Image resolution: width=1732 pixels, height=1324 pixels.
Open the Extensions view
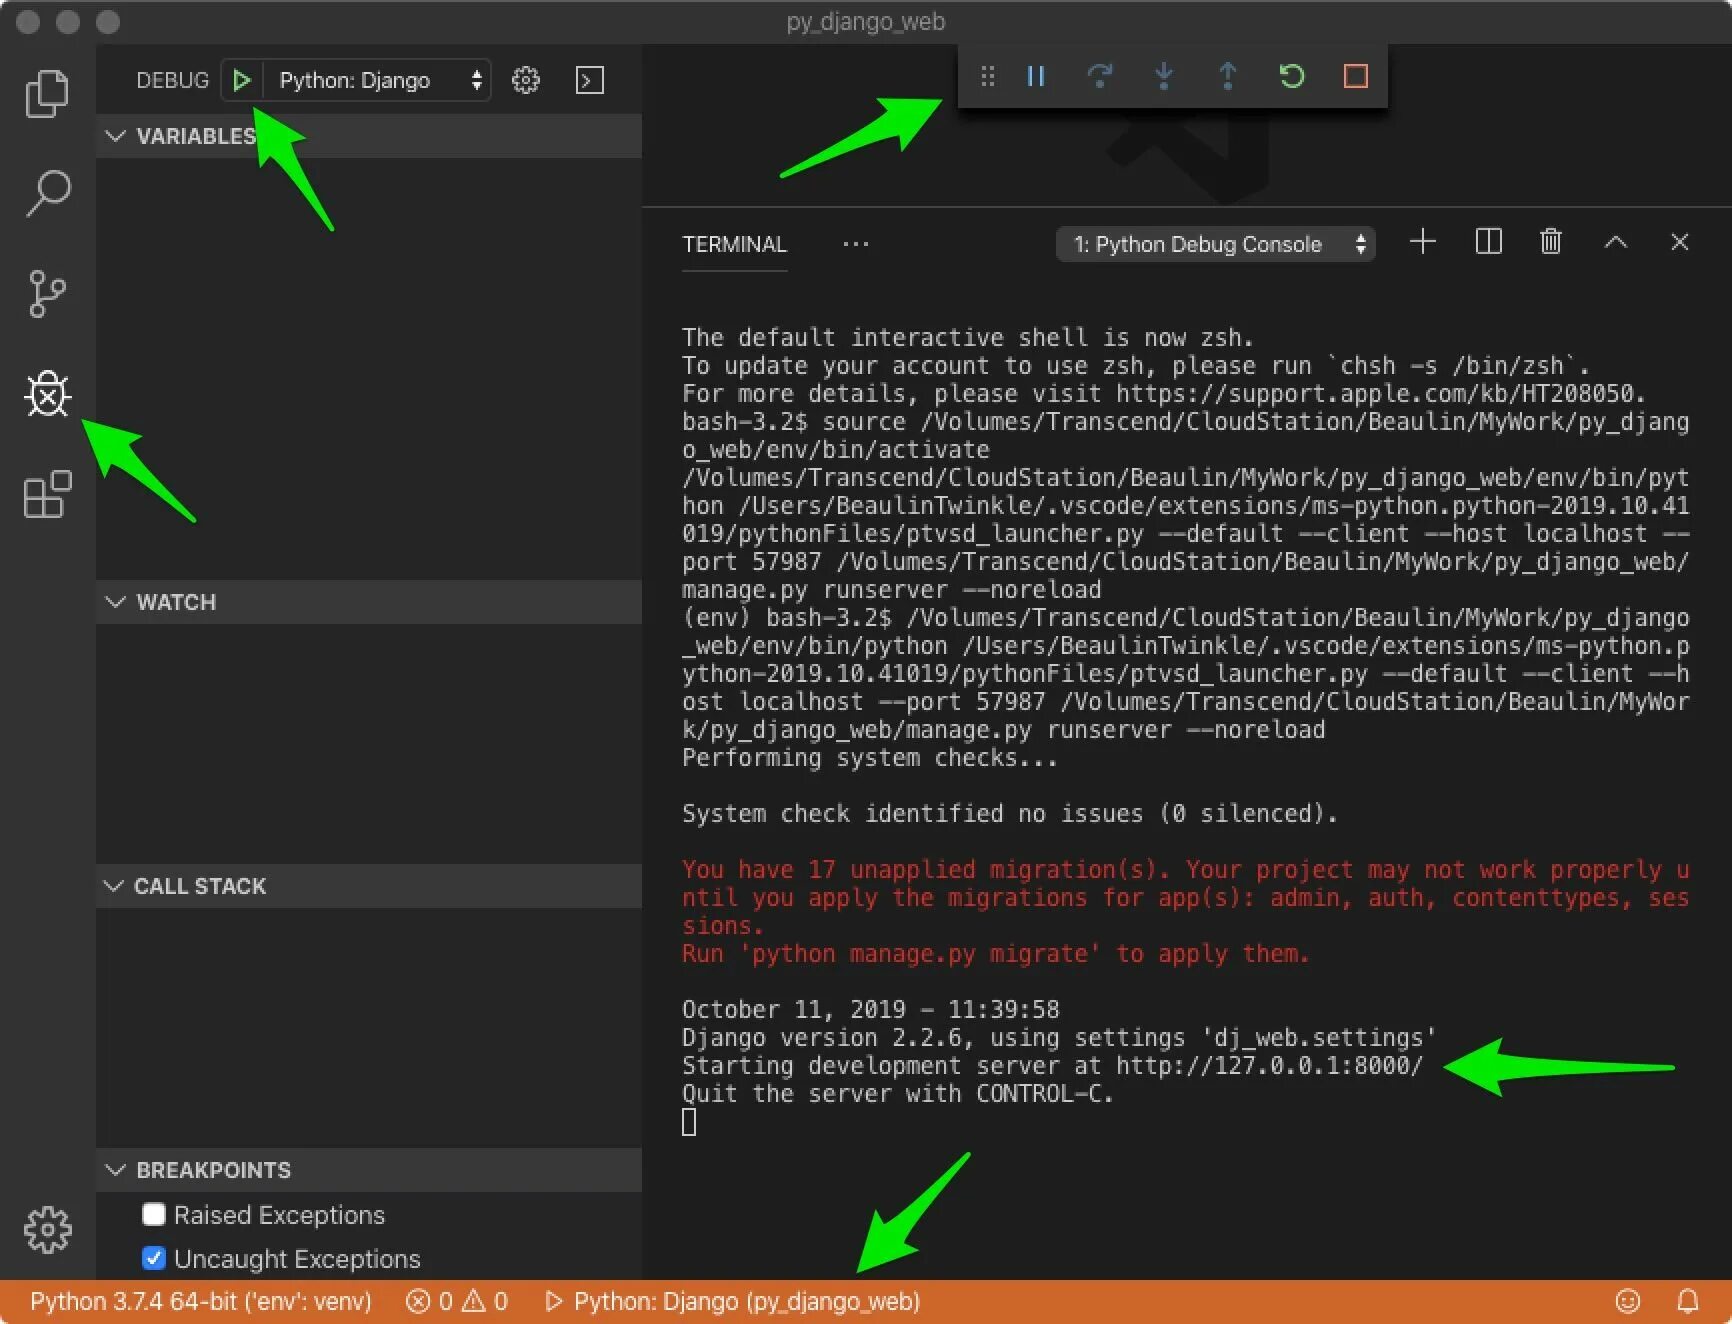point(47,494)
